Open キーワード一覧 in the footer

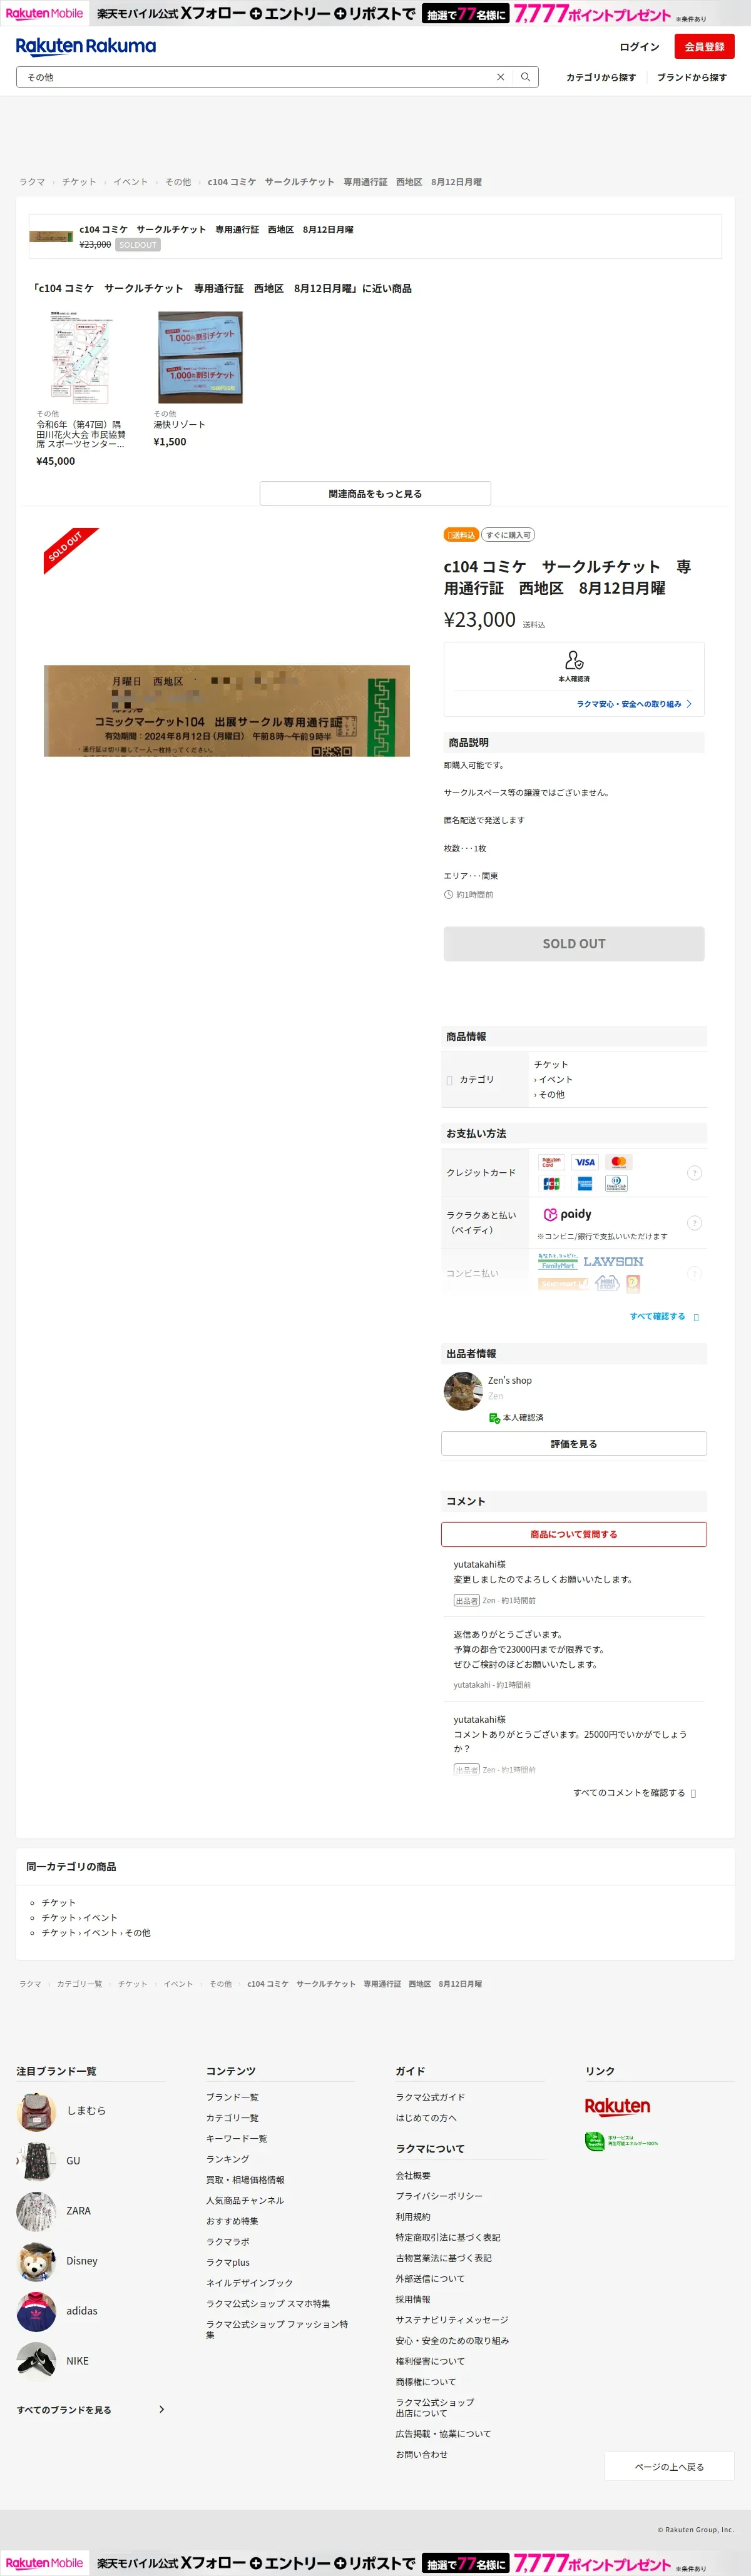click(x=237, y=2138)
